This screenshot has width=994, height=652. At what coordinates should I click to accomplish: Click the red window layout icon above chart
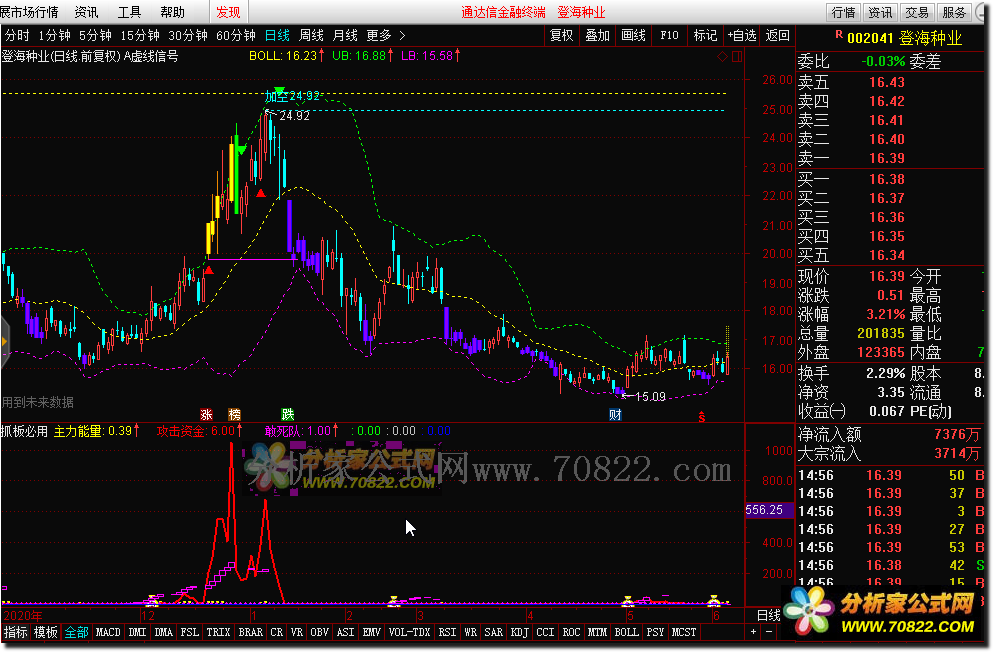[x=737, y=56]
